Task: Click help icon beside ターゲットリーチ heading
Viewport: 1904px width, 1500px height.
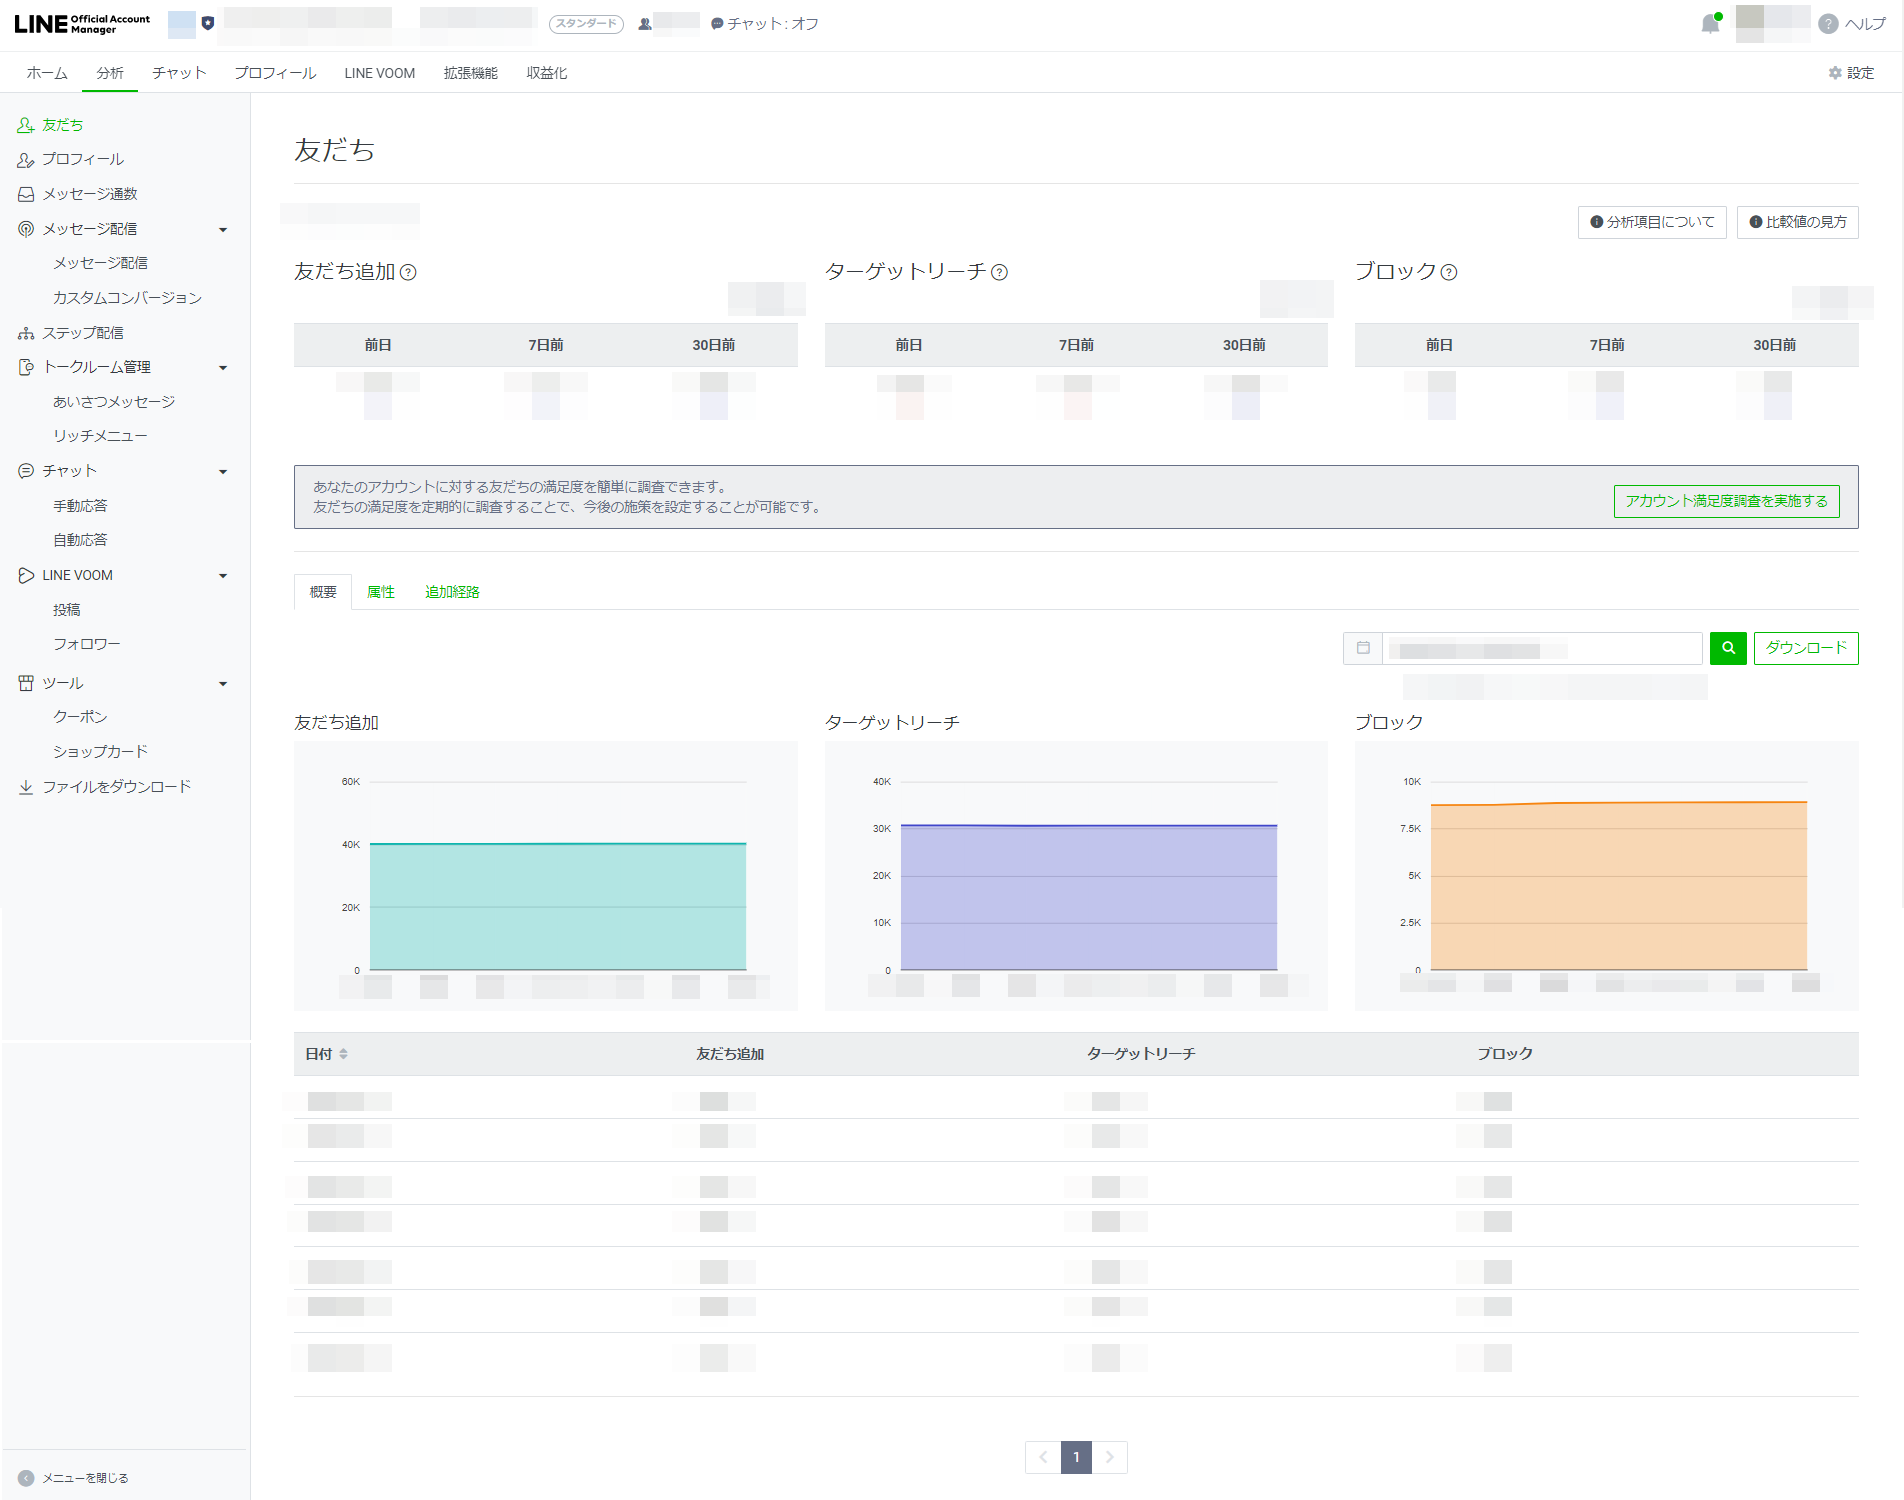Action: click(x=999, y=272)
